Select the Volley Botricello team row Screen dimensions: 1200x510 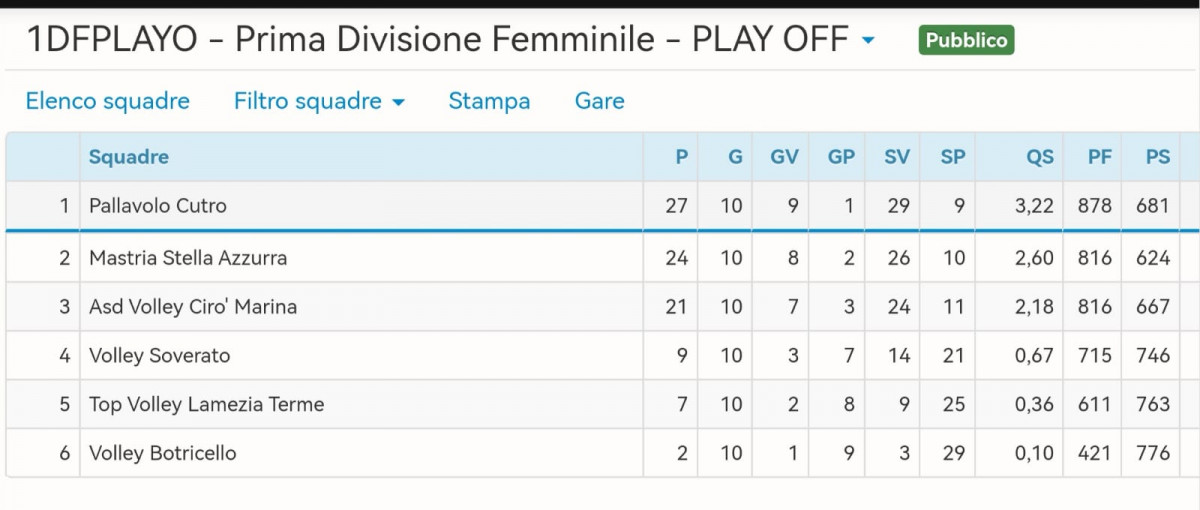(163, 453)
